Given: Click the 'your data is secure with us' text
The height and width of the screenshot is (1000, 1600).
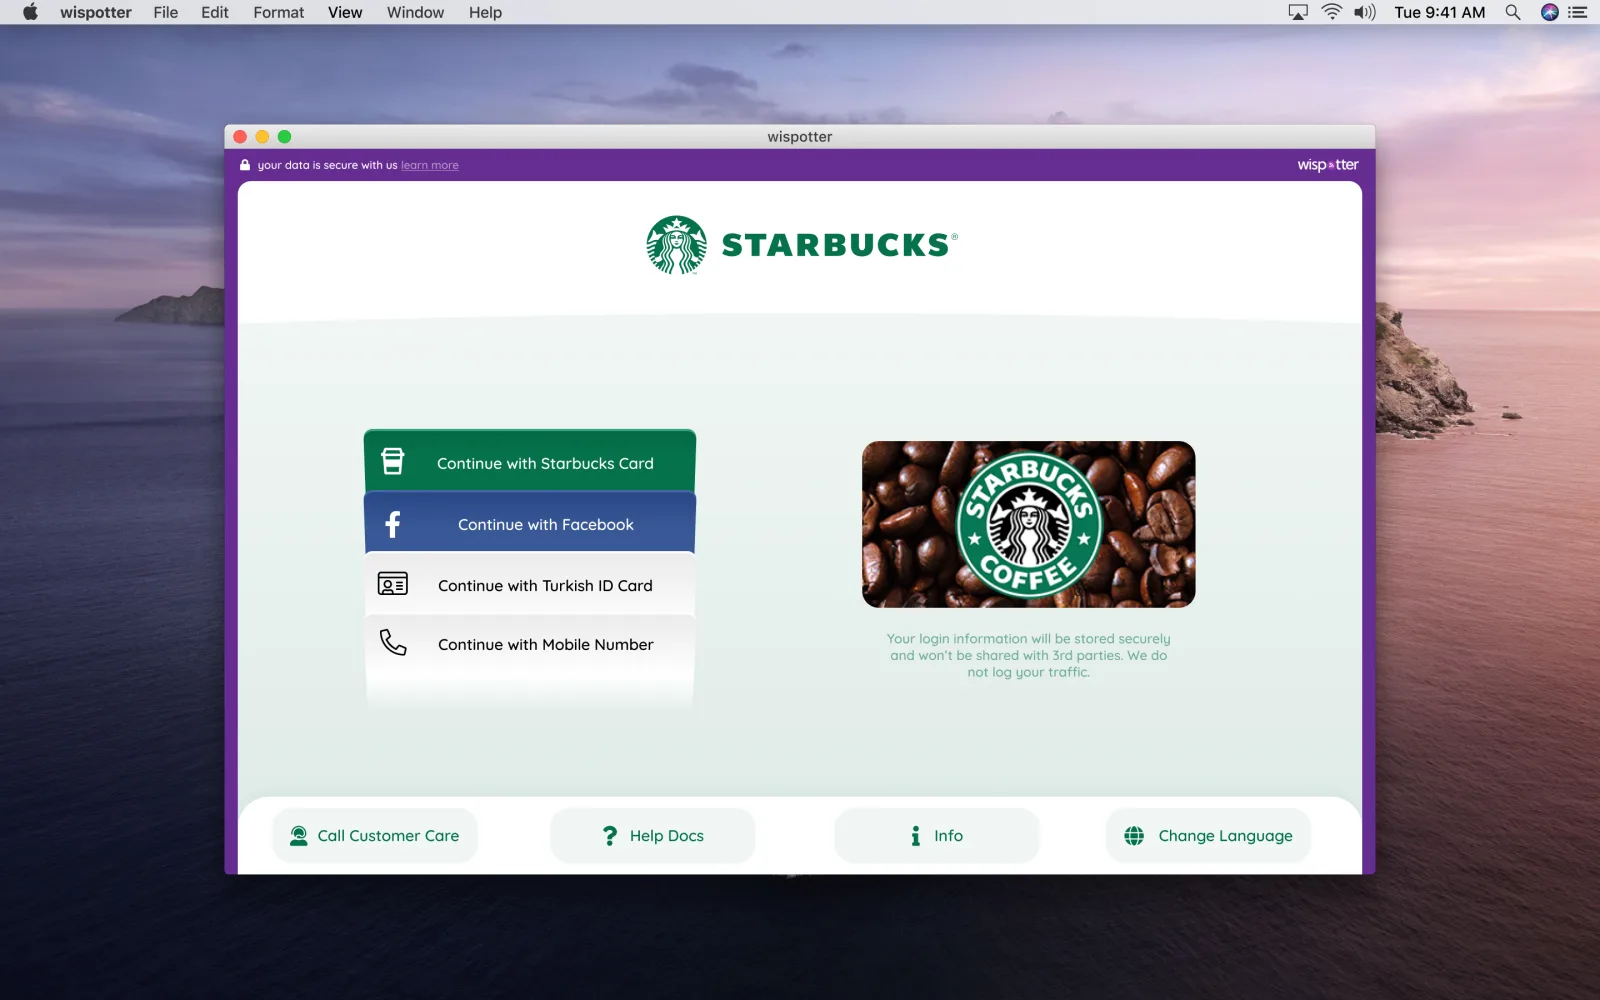Looking at the screenshot, I should [x=328, y=165].
